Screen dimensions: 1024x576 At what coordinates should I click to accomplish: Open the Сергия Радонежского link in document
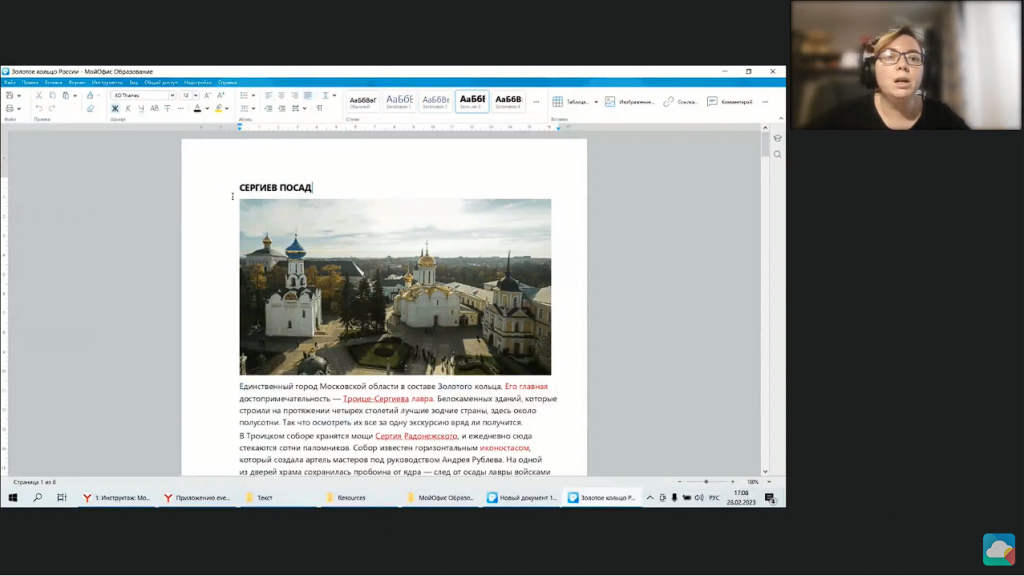[x=416, y=436]
